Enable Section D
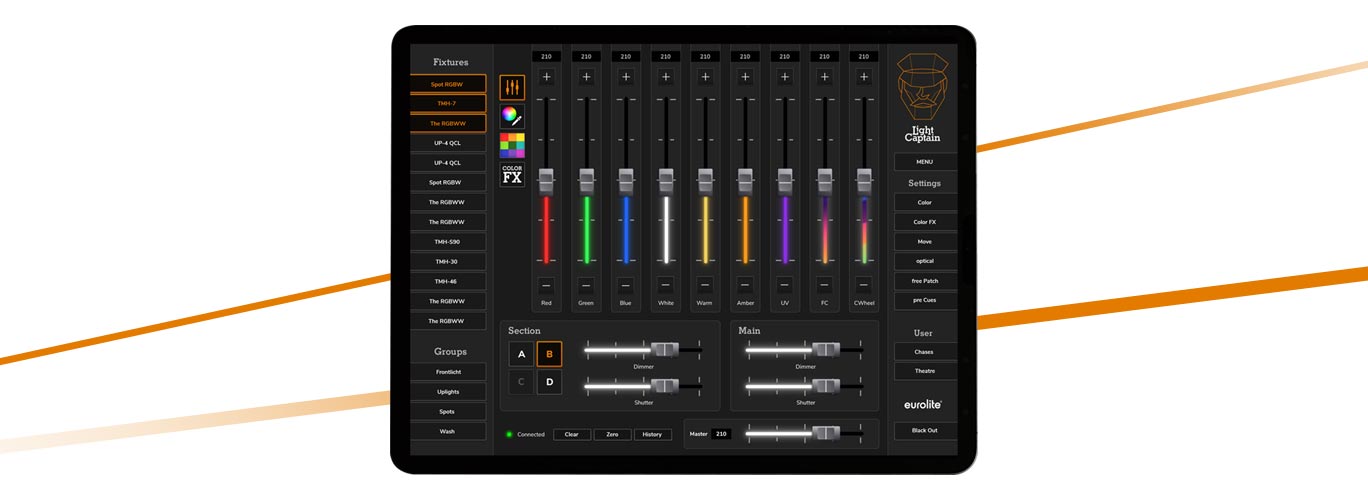Image resolution: width=1368 pixels, height=500 pixels. 549,382
